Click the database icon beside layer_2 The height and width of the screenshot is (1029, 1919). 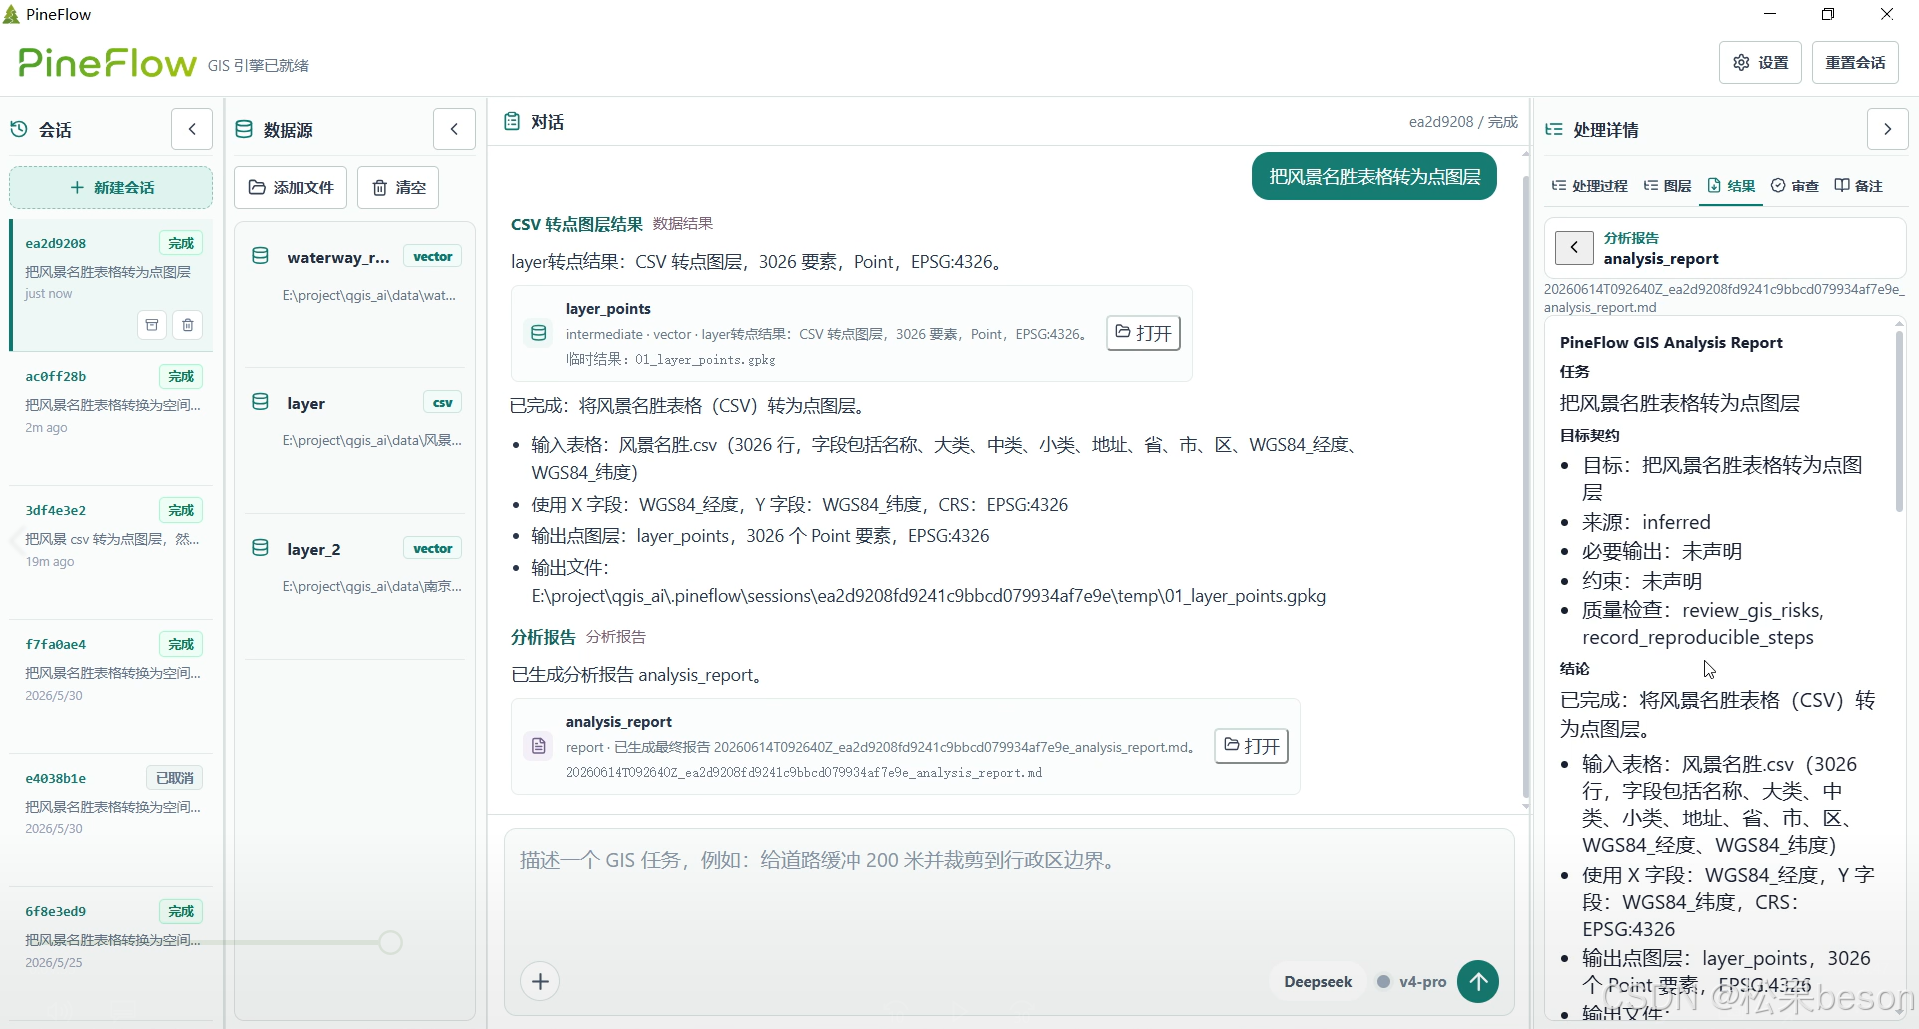coord(260,548)
